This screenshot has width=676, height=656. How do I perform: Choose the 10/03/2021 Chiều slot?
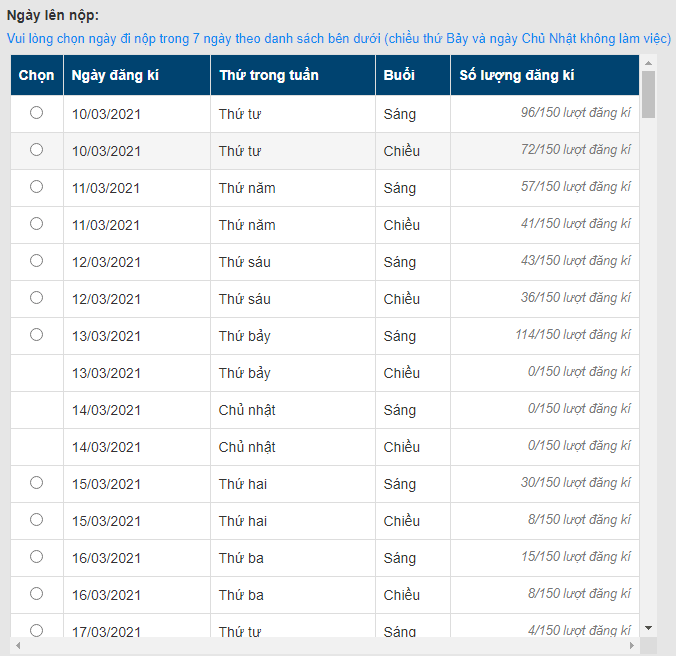click(37, 150)
